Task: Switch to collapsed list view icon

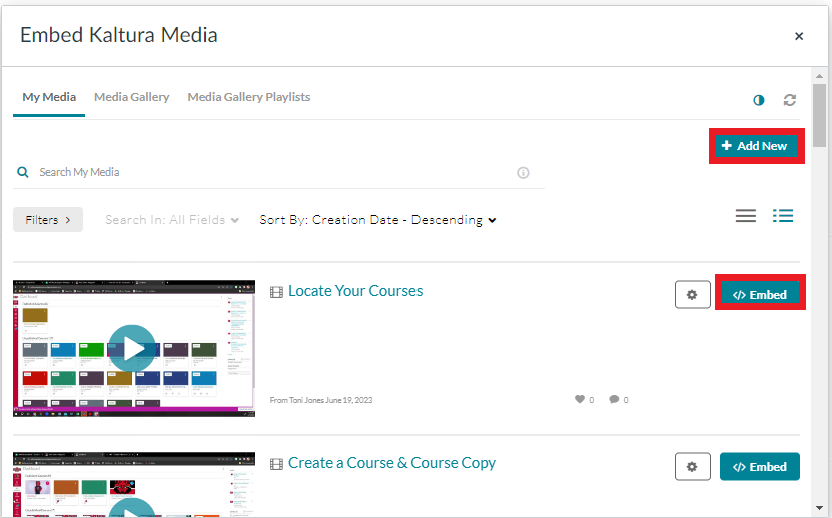Action: pos(746,215)
